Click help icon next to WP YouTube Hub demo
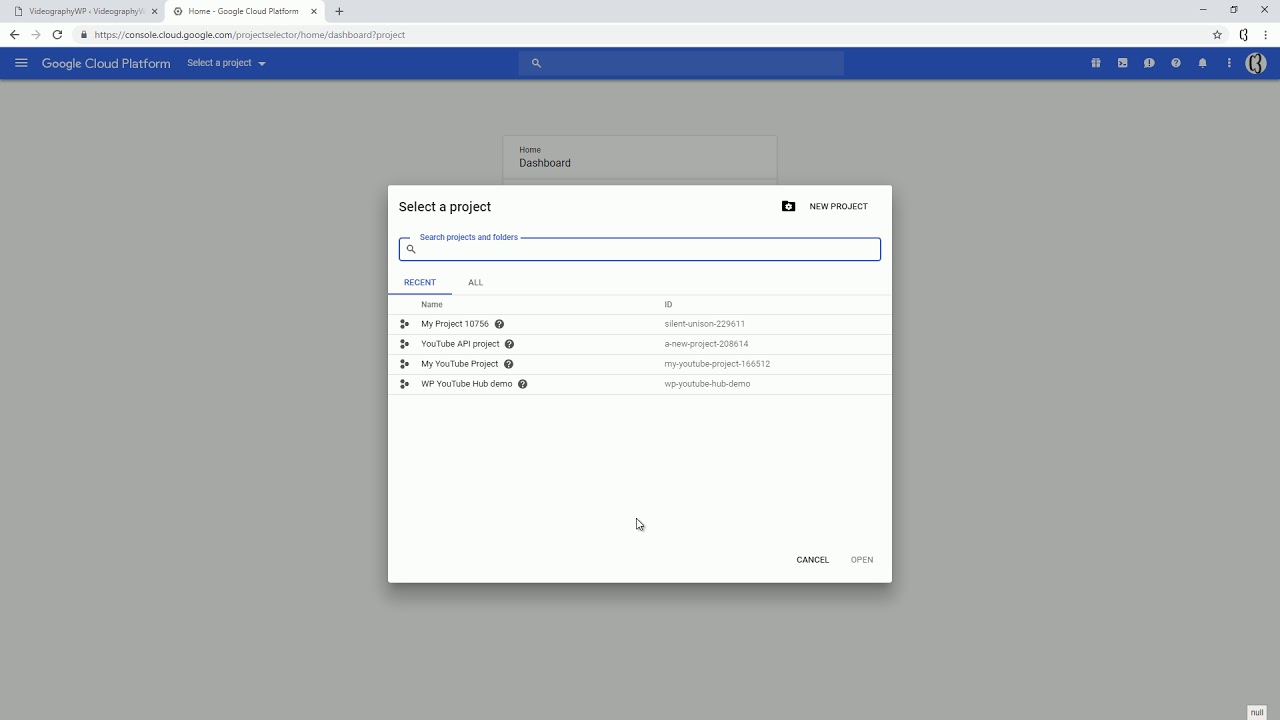The height and width of the screenshot is (720, 1280). [x=522, y=384]
